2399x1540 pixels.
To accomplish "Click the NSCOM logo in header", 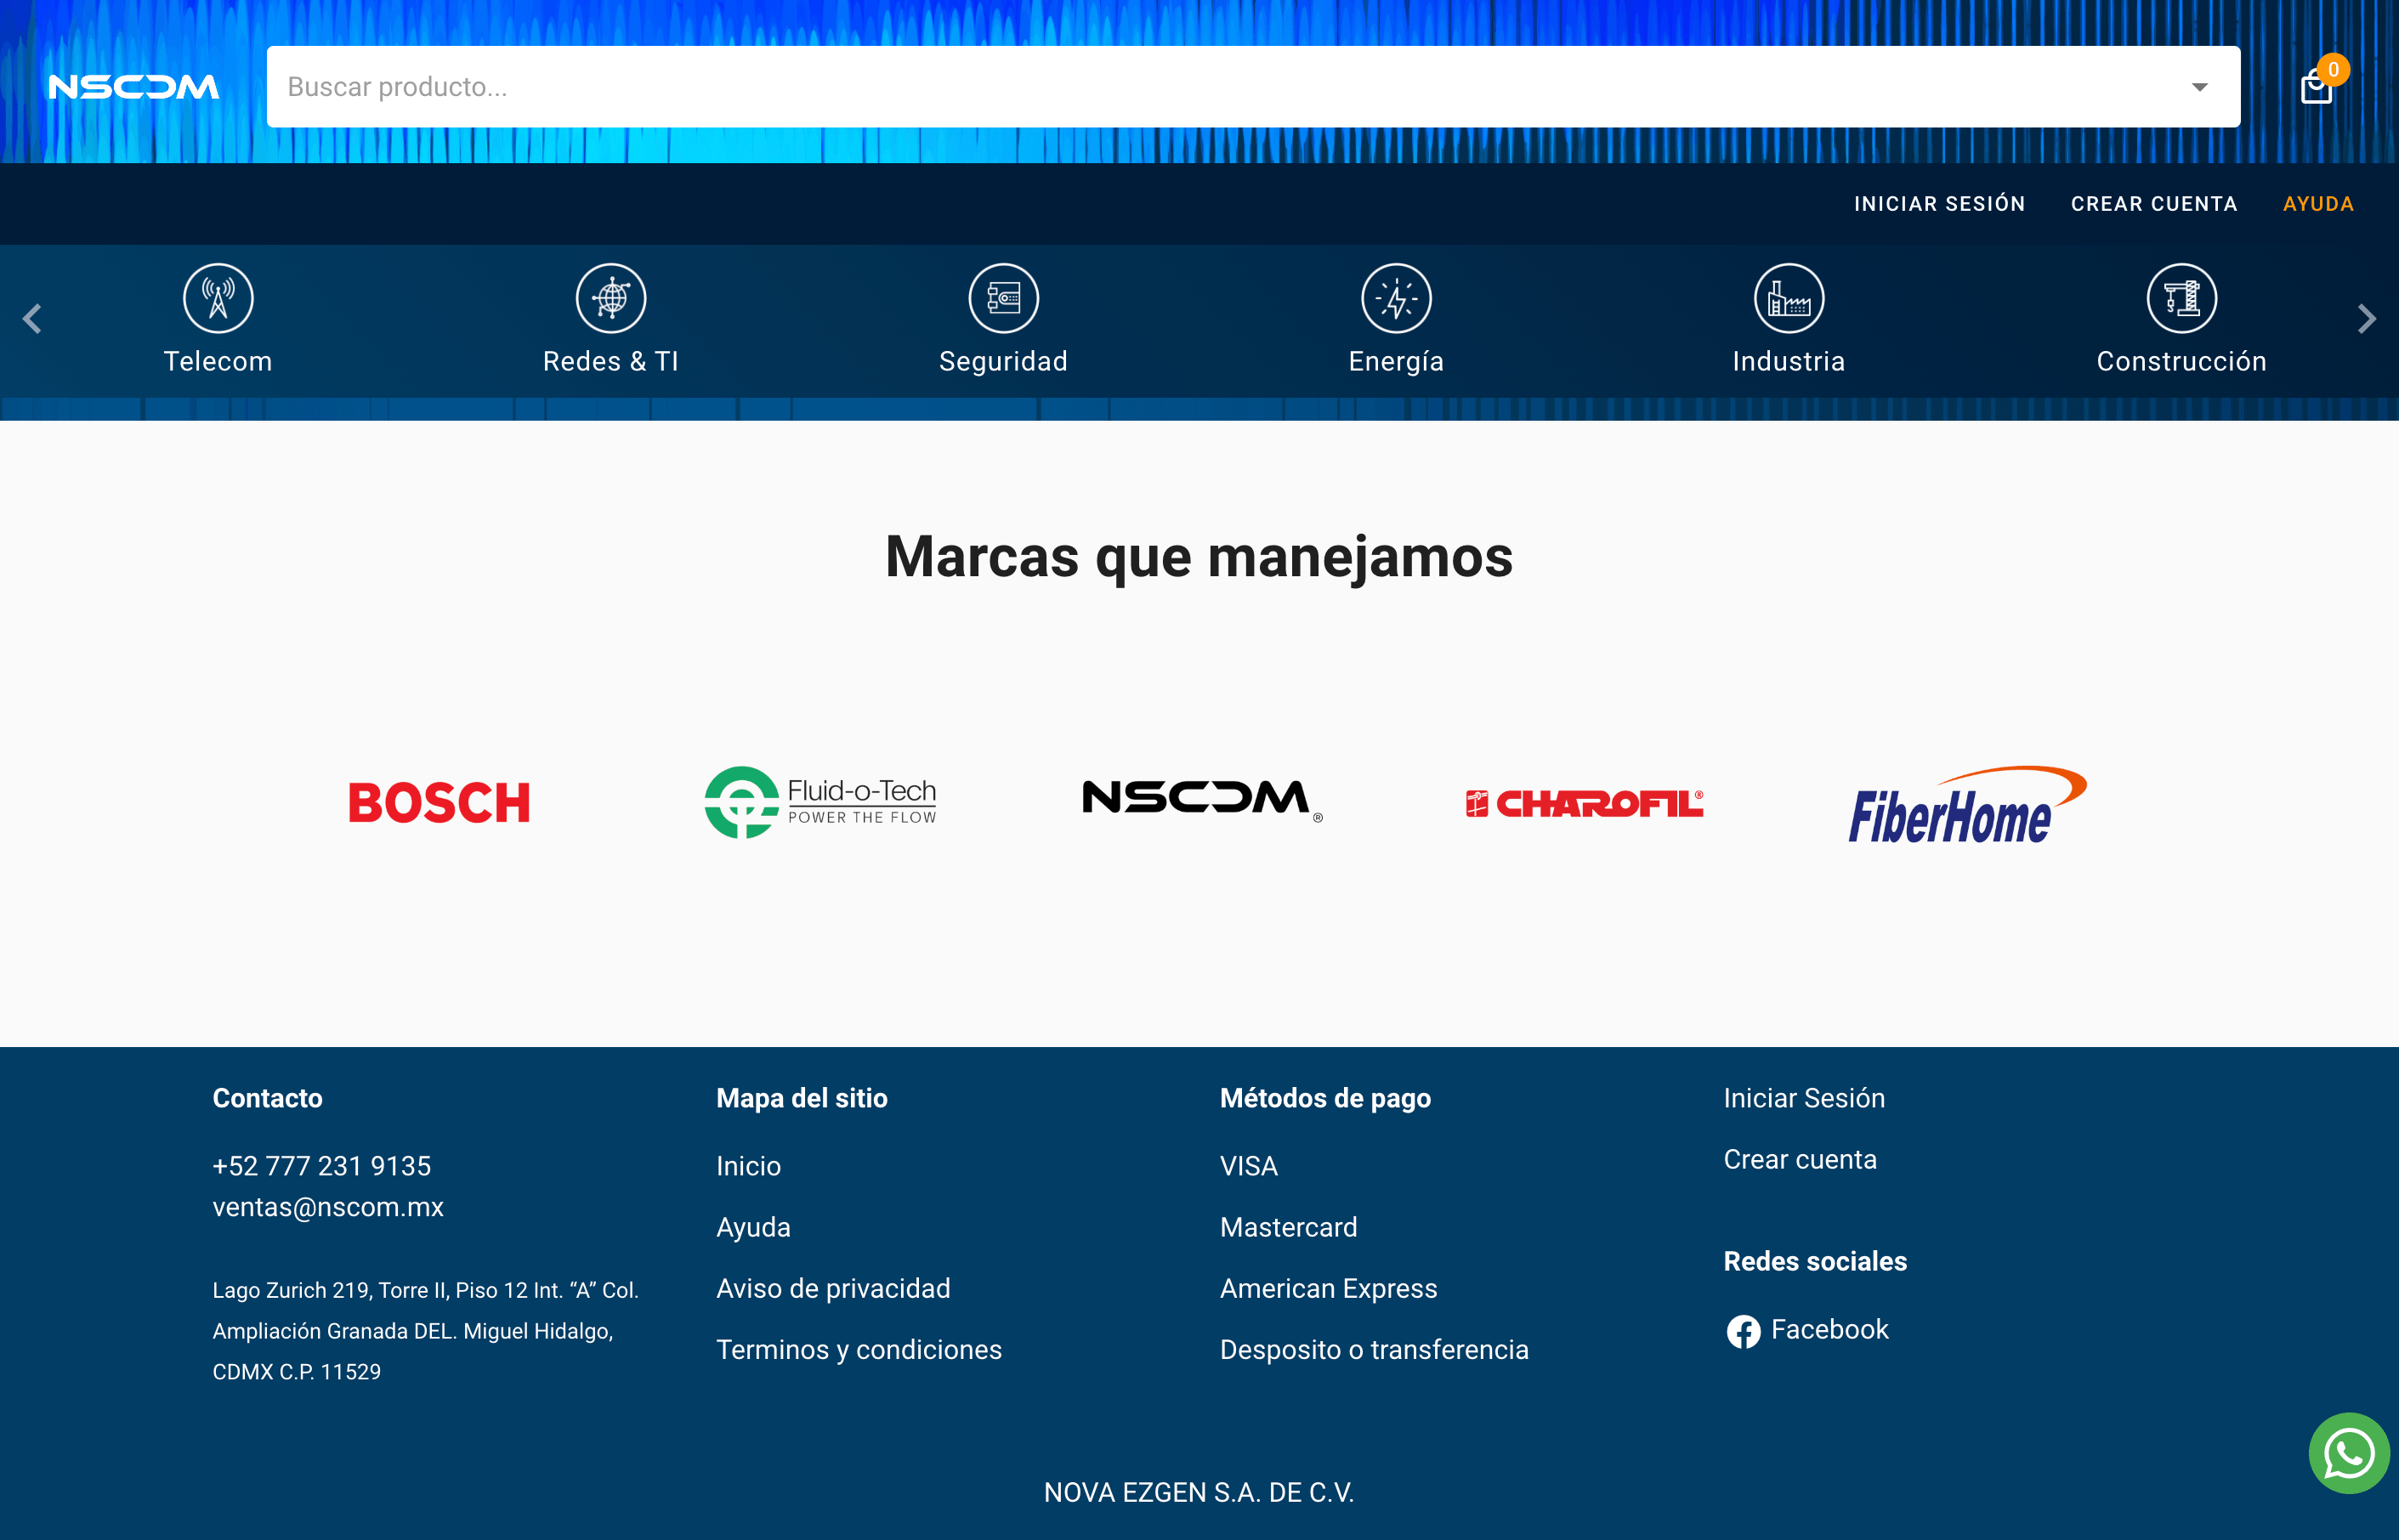I will [x=134, y=87].
